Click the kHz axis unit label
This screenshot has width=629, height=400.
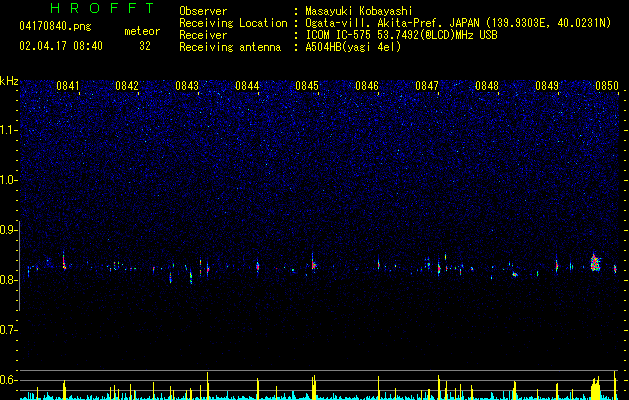tap(9, 81)
